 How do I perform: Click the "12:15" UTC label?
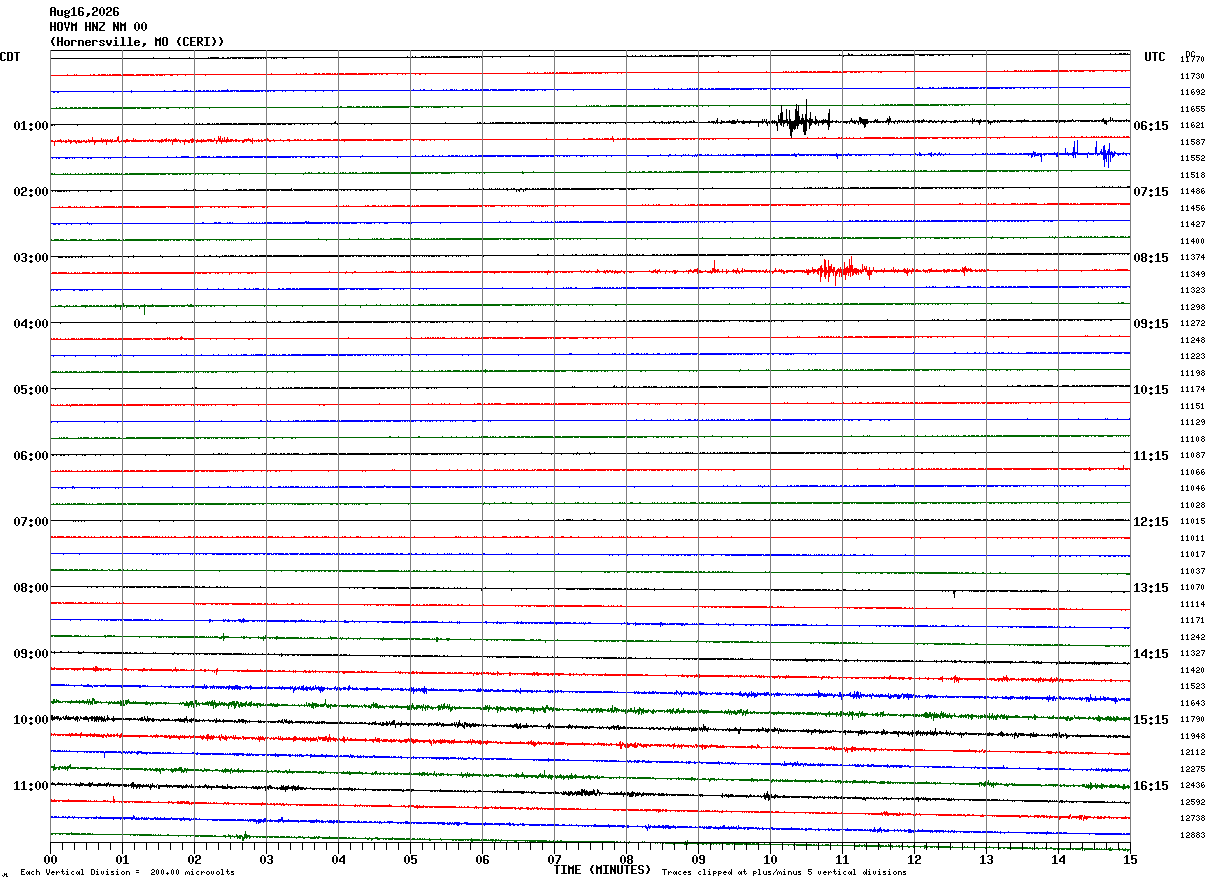pos(1151,522)
